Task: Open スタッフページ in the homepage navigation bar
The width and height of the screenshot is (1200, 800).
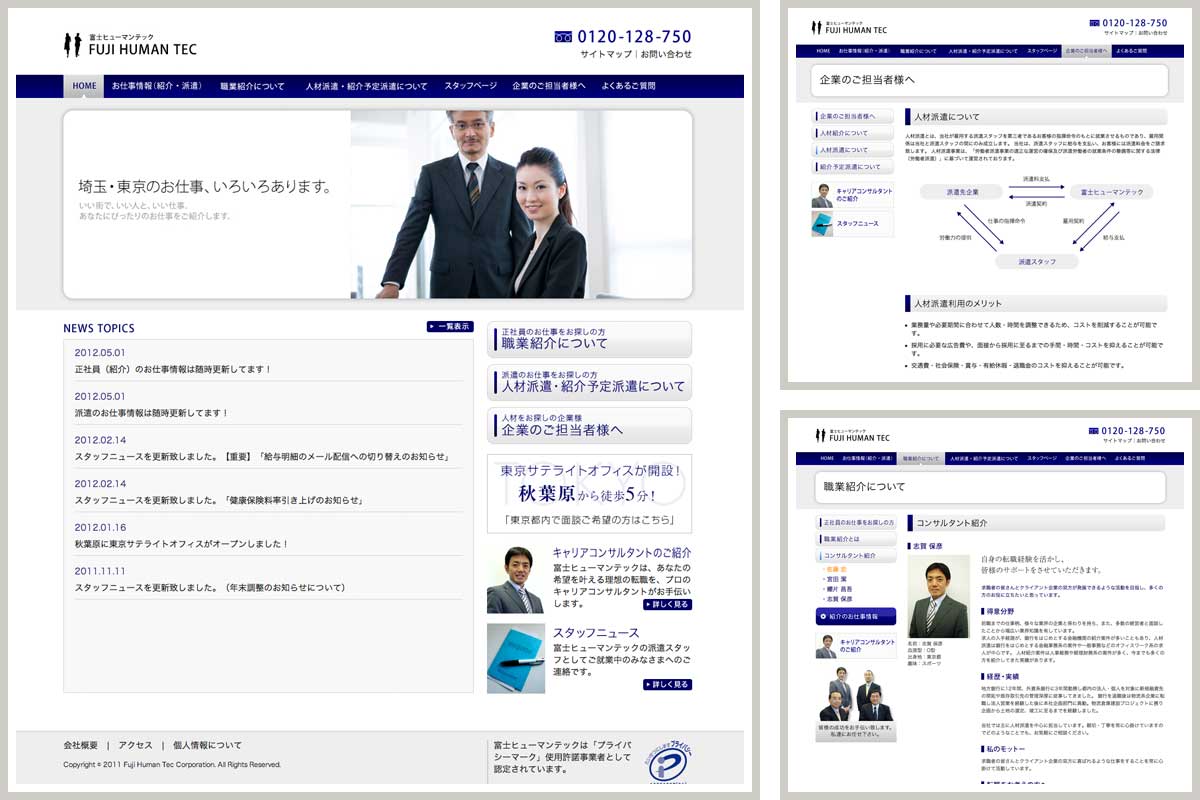Action: pyautogui.click(x=470, y=86)
